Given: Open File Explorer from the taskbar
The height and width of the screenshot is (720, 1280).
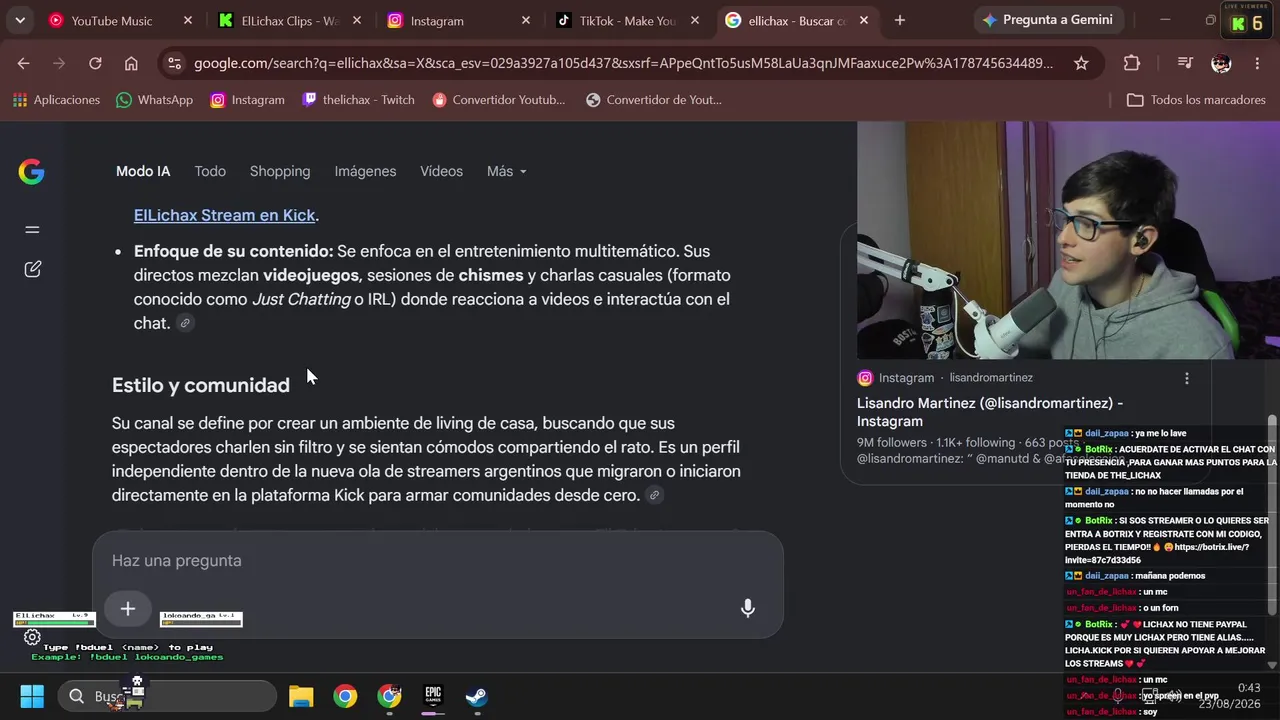Looking at the screenshot, I should coord(301,696).
